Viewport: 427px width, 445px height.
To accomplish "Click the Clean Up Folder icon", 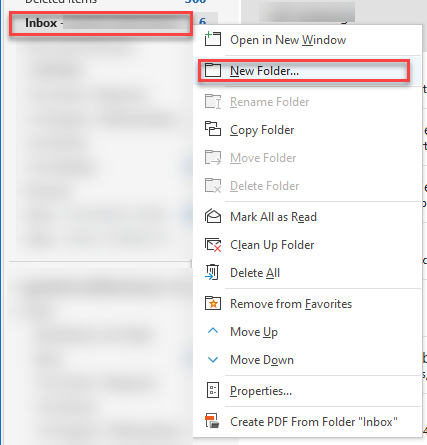I will [213, 245].
